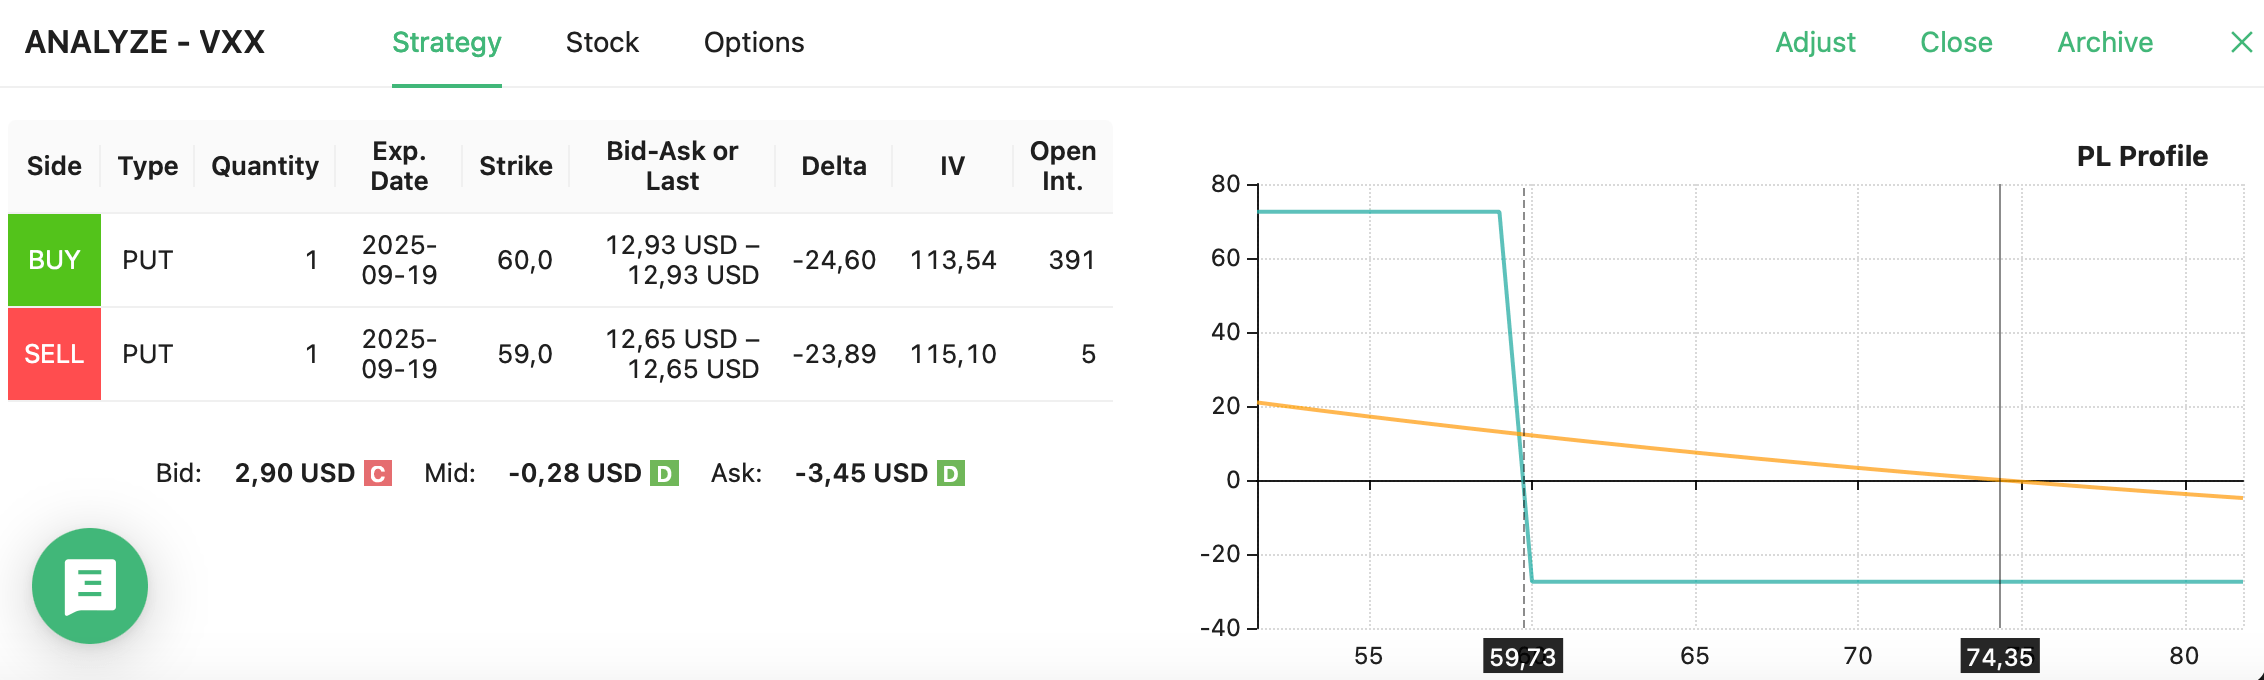The image size is (2264, 680).
Task: Click the Open Int. column header
Action: 1062,165
